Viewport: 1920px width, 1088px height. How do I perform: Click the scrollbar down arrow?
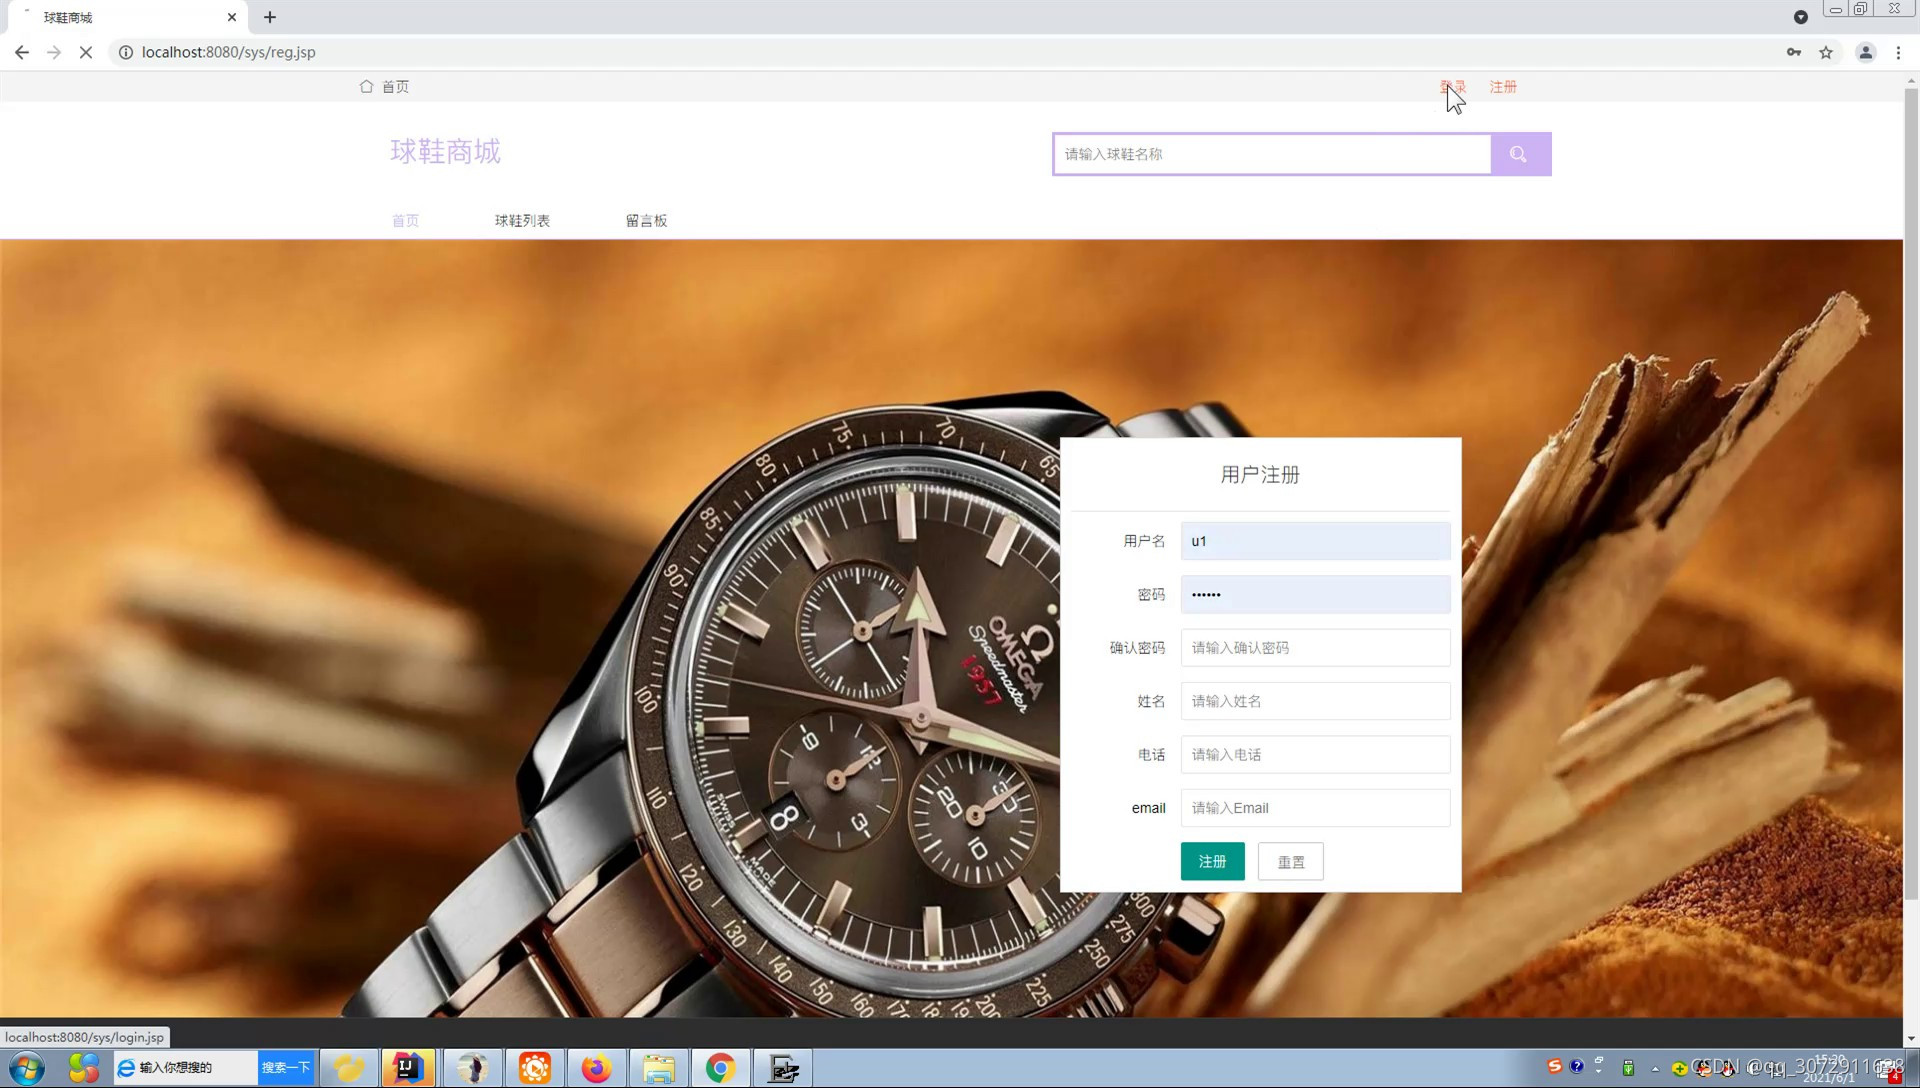1911,1039
